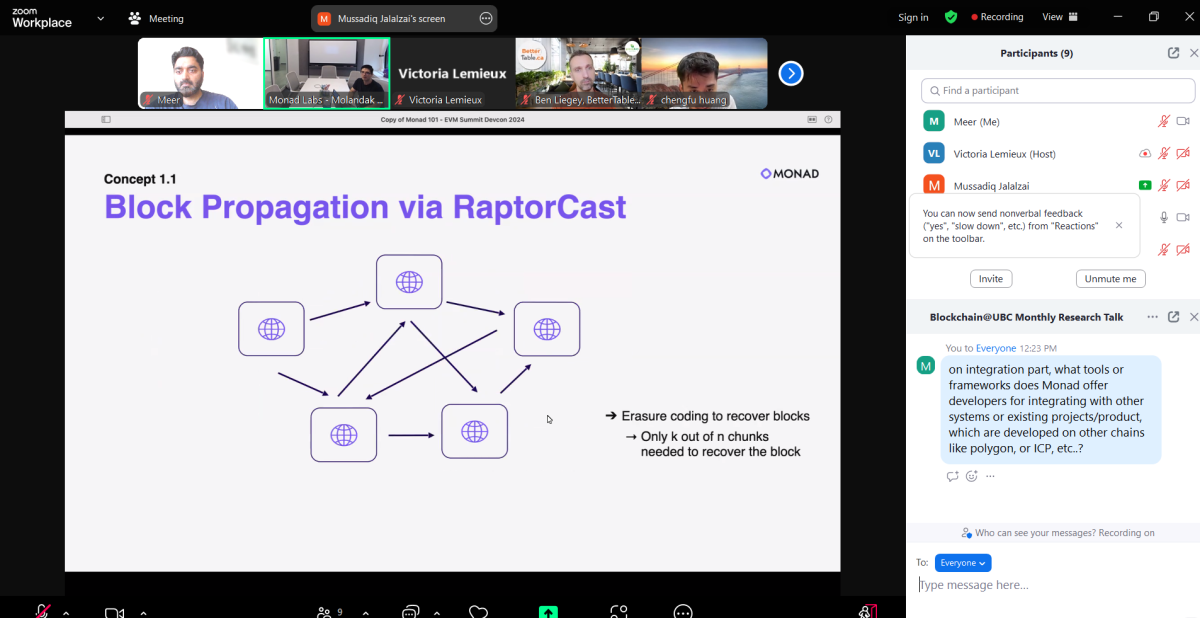The width and height of the screenshot is (1200, 618).
Task: Open the View menu
Action: [x=1059, y=17]
